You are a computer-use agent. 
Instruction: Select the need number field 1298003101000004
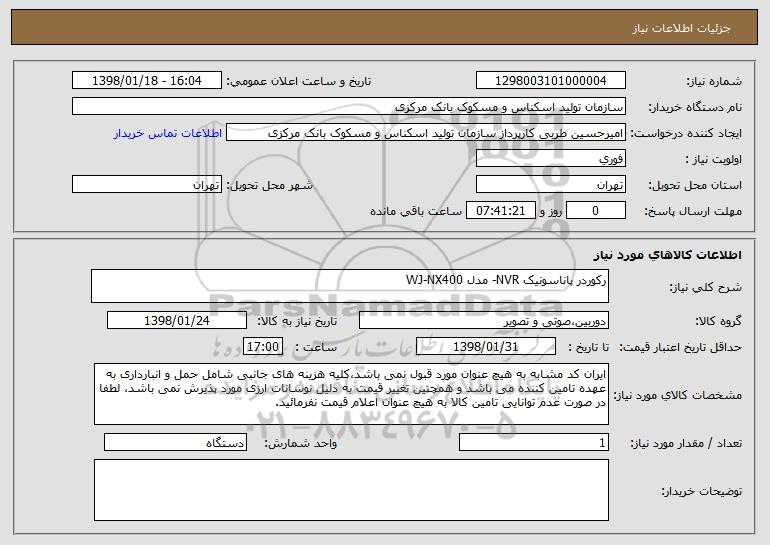pos(551,81)
